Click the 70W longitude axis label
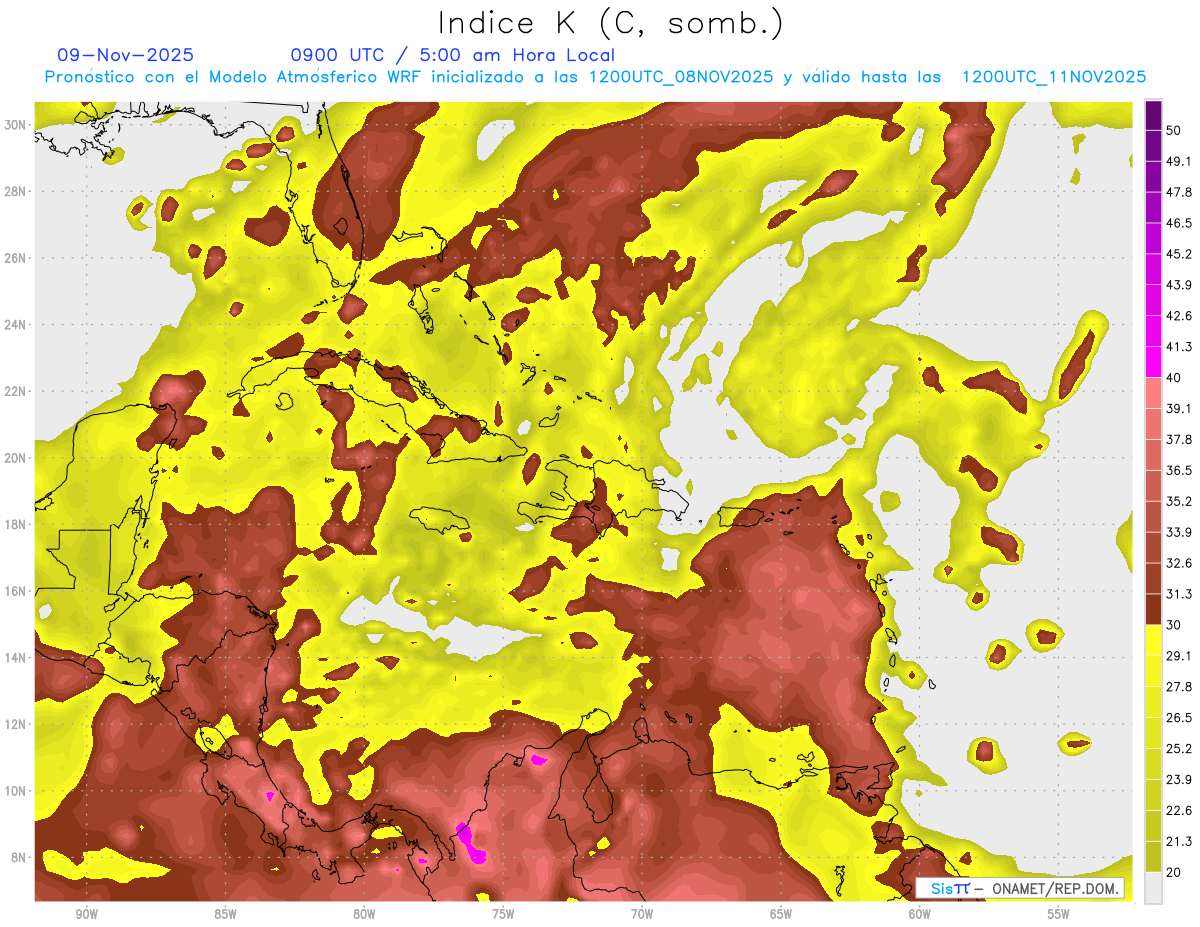This screenshot has height=927, width=1200. tap(642, 914)
